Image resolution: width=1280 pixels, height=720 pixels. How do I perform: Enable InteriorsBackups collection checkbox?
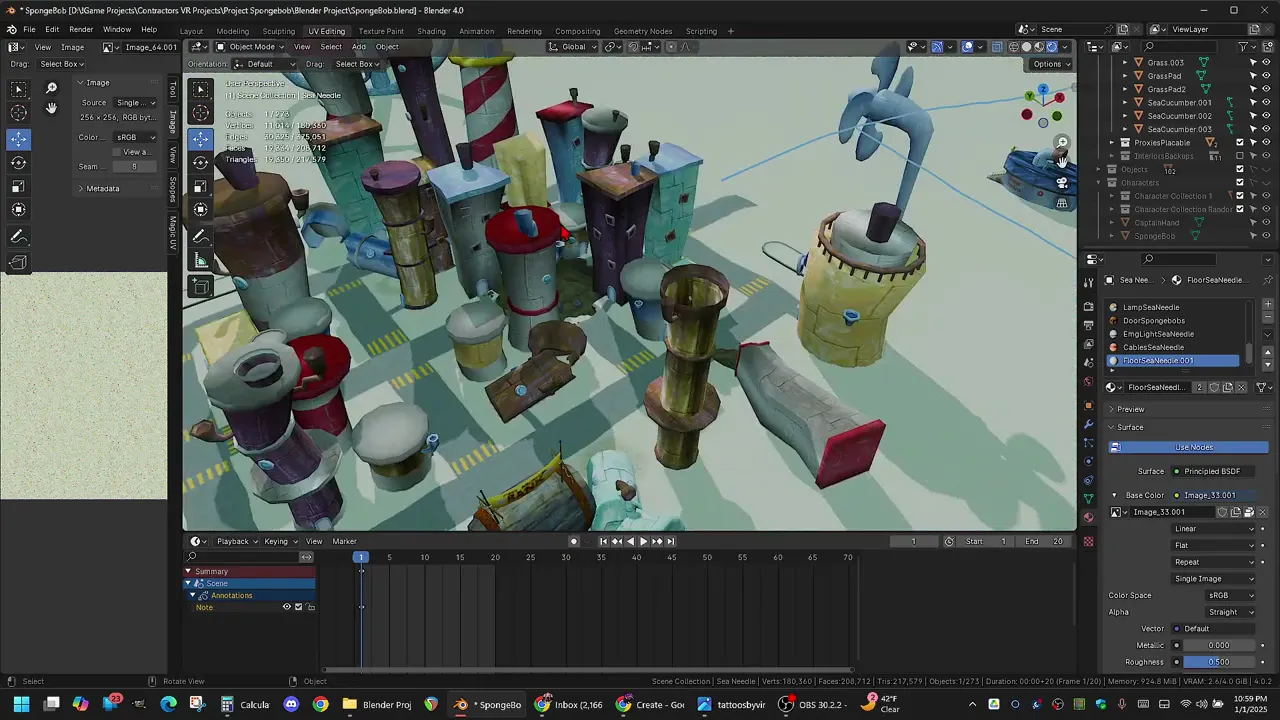click(1240, 156)
